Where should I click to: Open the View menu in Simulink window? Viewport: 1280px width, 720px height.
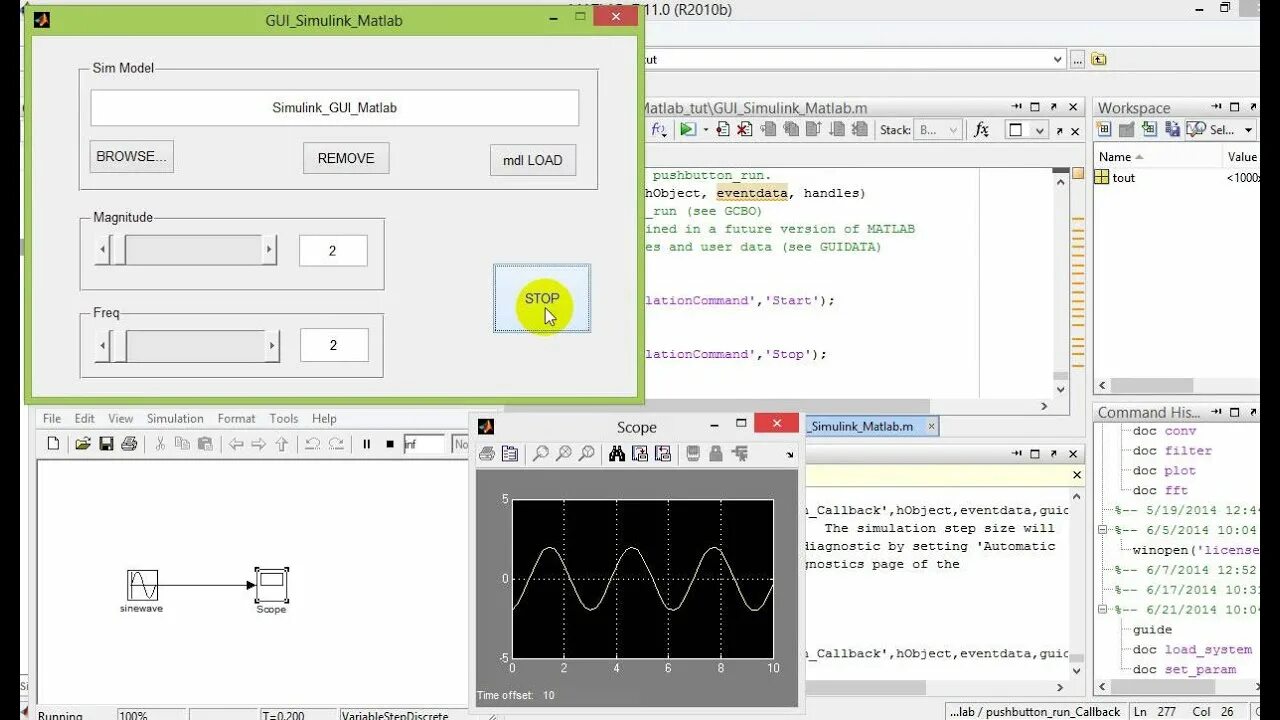(x=121, y=419)
